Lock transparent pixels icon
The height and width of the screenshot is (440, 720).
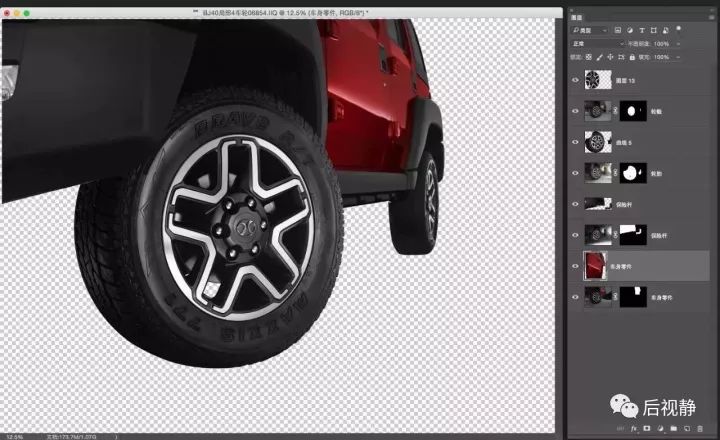pyautogui.click(x=589, y=57)
